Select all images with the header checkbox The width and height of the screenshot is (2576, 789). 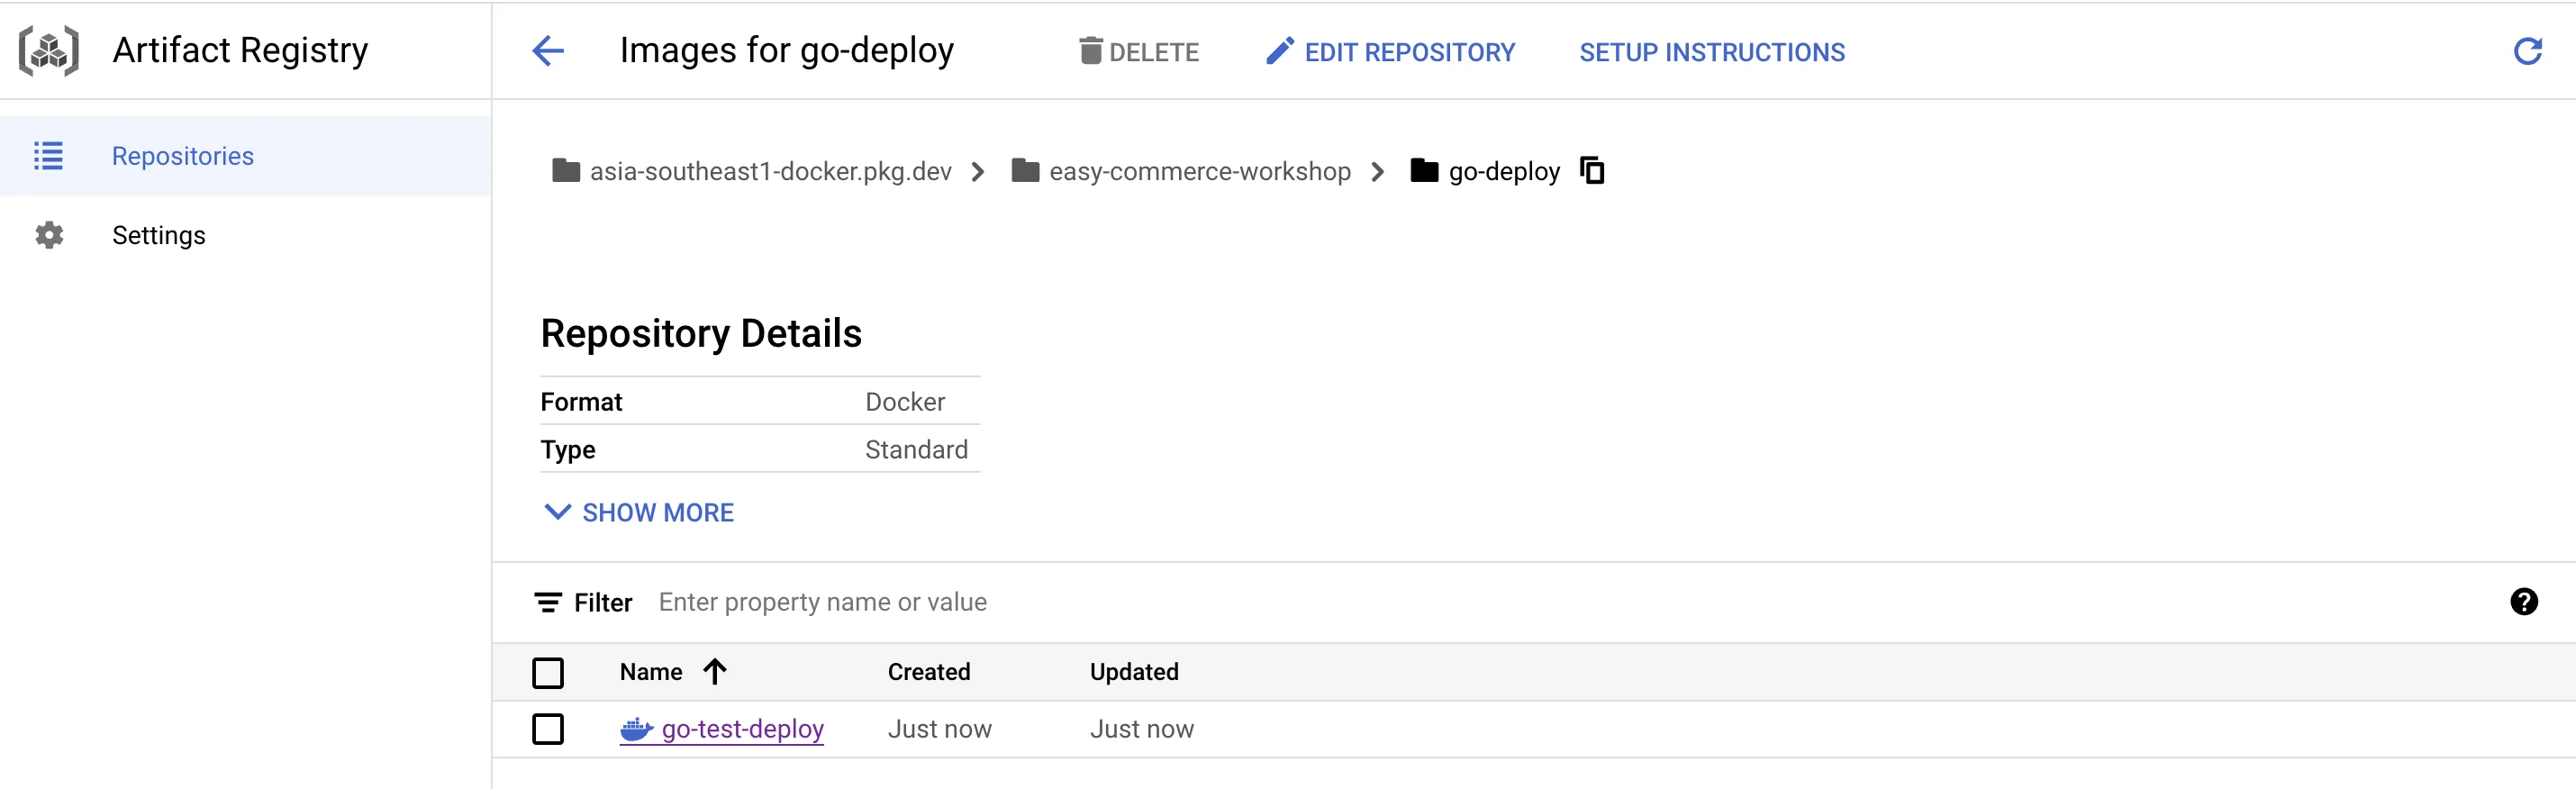pyautogui.click(x=548, y=672)
